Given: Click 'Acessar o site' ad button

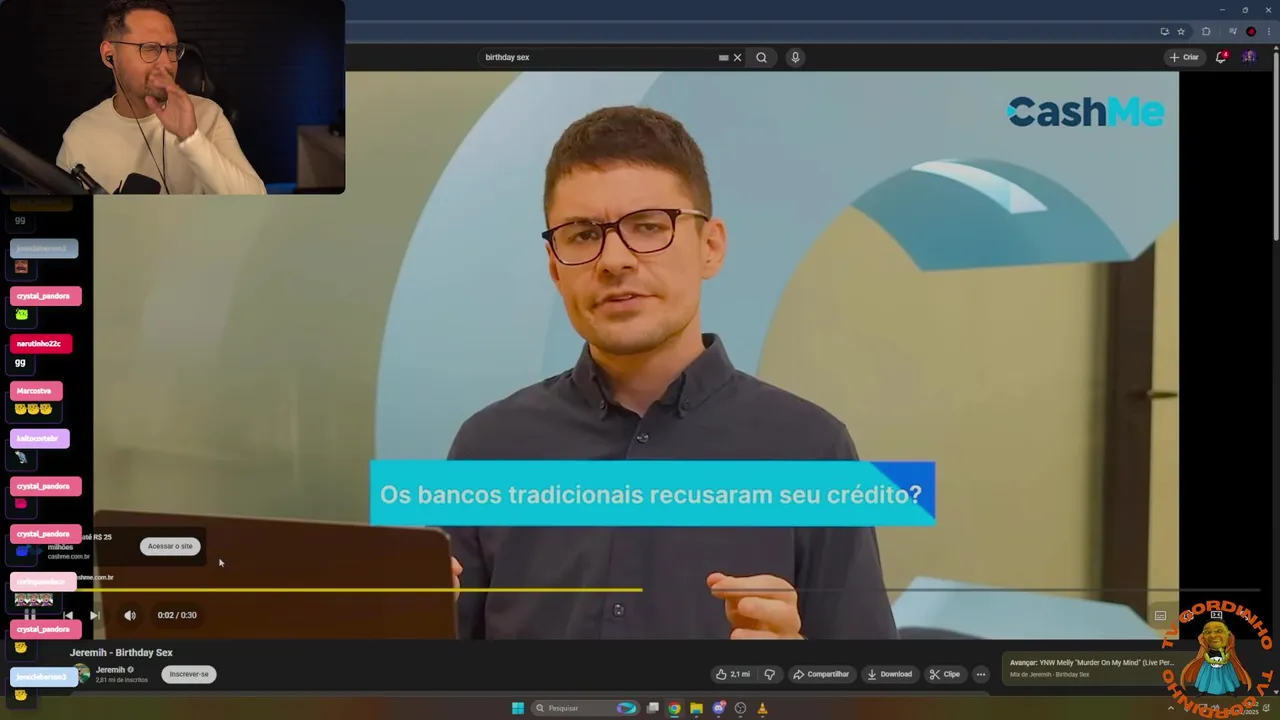Looking at the screenshot, I should pos(170,546).
